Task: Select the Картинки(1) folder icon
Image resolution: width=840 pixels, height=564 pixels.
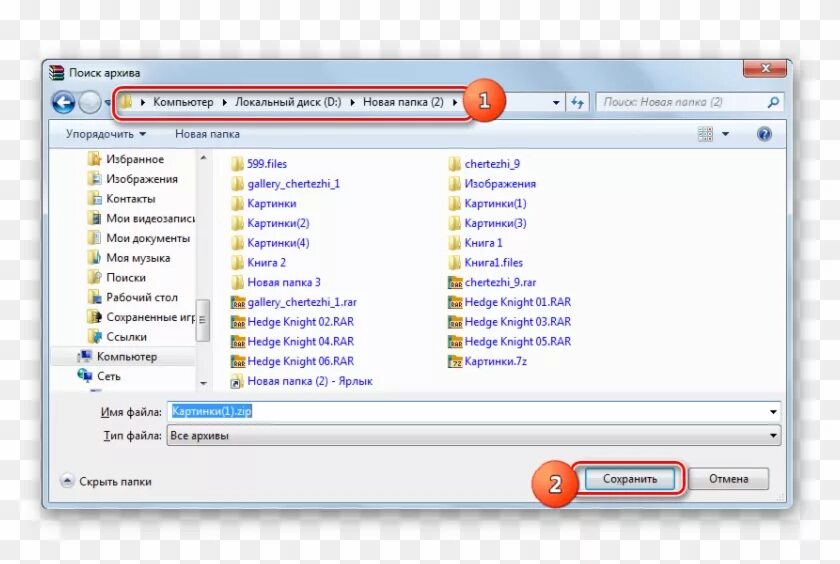Action: coord(455,204)
